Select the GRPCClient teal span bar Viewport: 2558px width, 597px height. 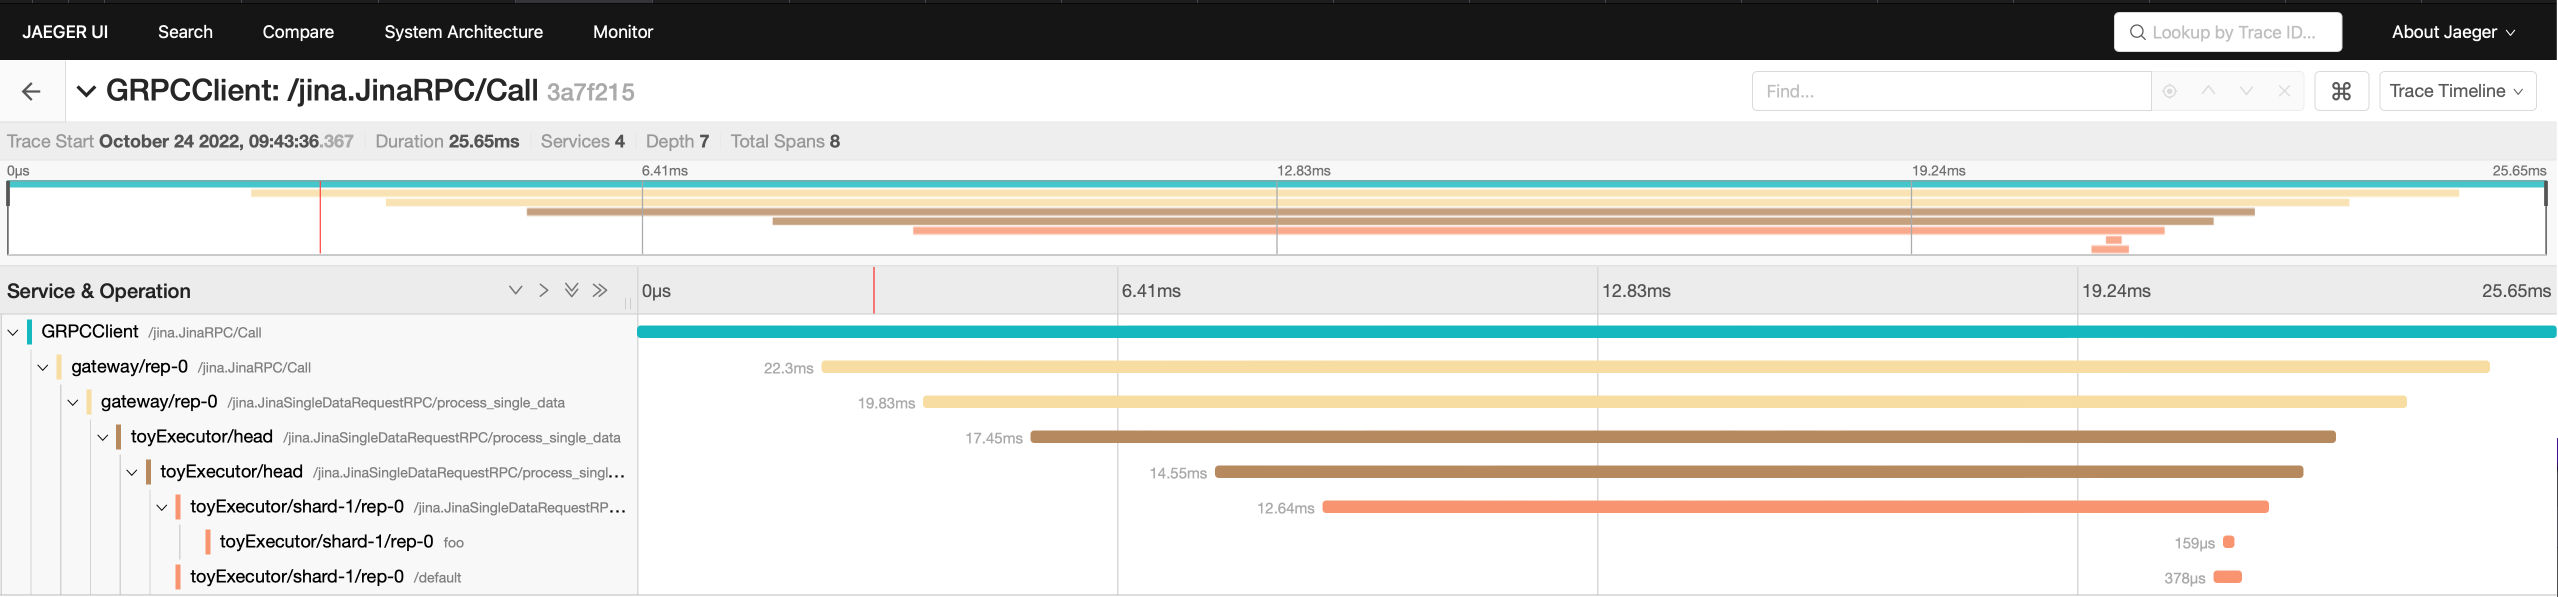[1596, 332]
